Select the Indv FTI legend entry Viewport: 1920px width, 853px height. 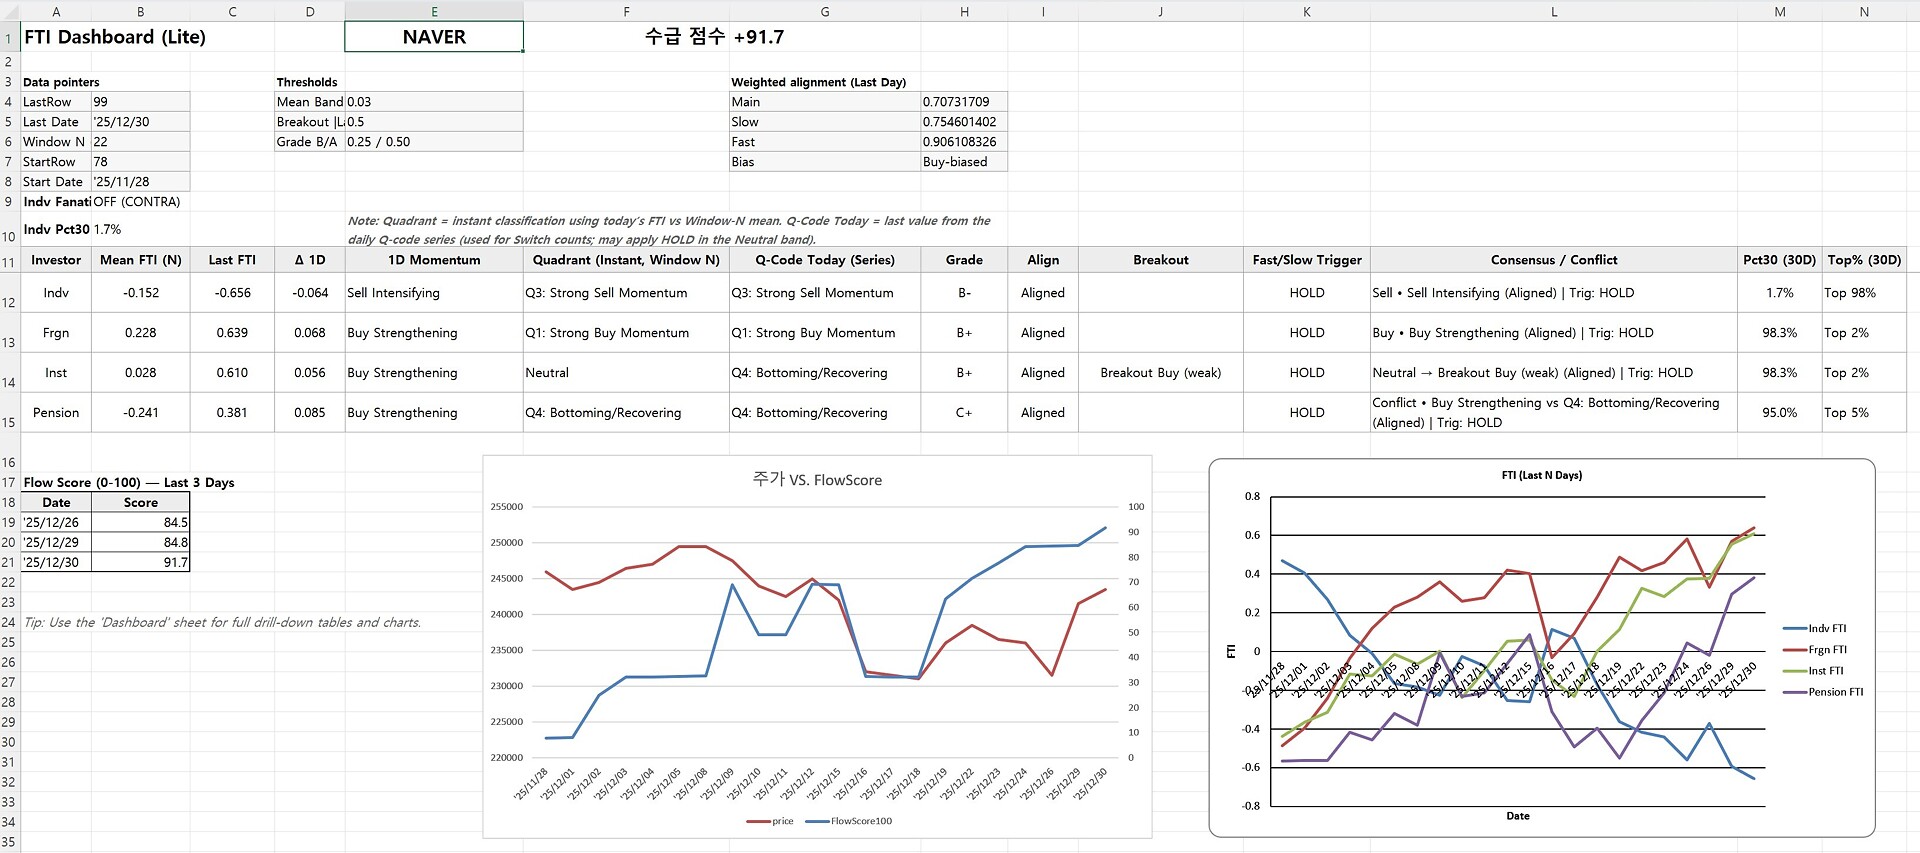(1826, 629)
